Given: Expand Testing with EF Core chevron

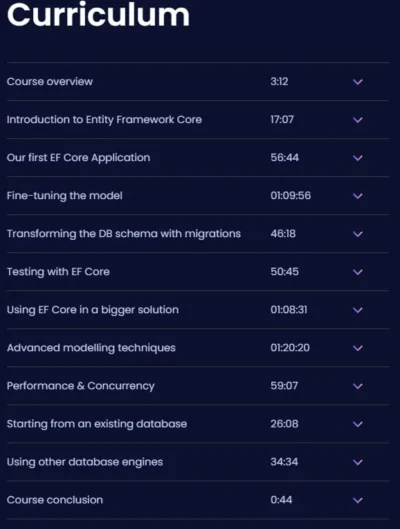Looking at the screenshot, I should [358, 272].
